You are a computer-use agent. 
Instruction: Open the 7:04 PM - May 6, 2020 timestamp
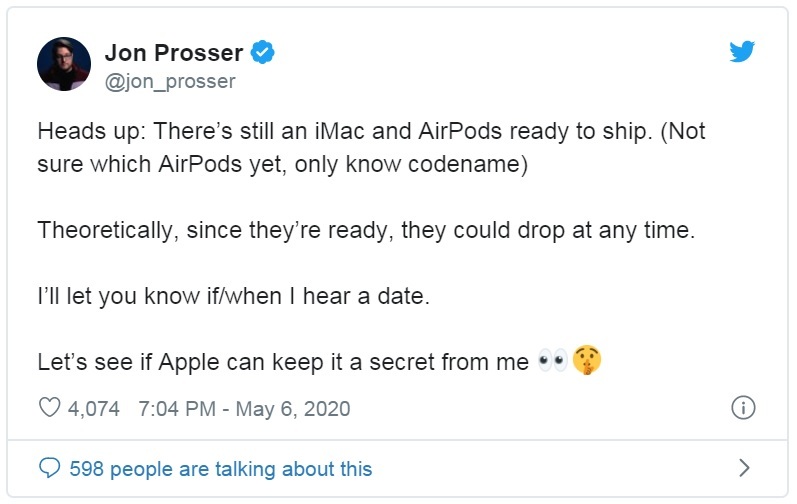point(244,408)
